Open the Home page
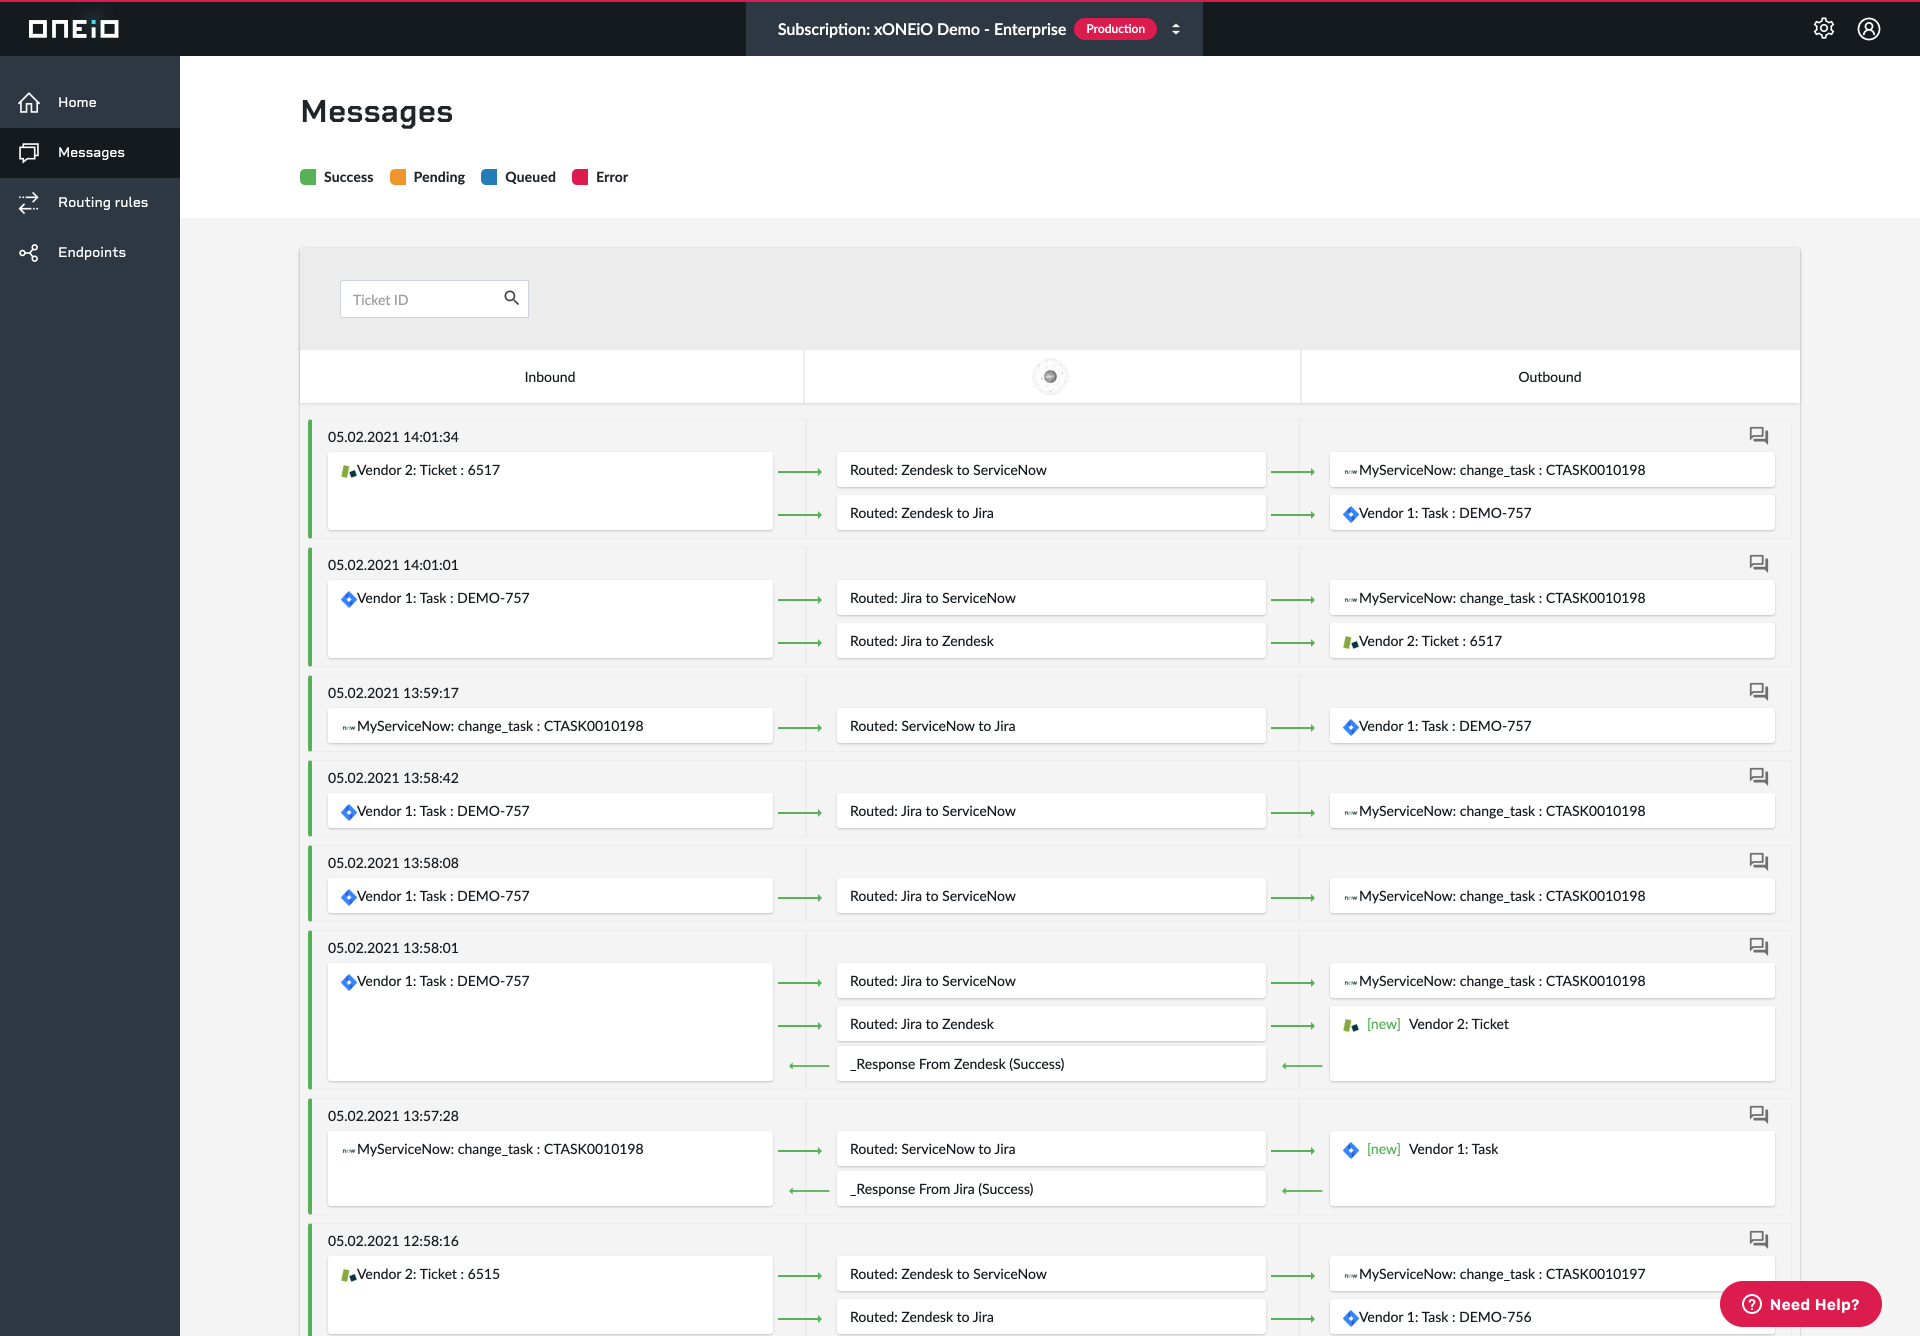The image size is (1920, 1336). (90, 102)
